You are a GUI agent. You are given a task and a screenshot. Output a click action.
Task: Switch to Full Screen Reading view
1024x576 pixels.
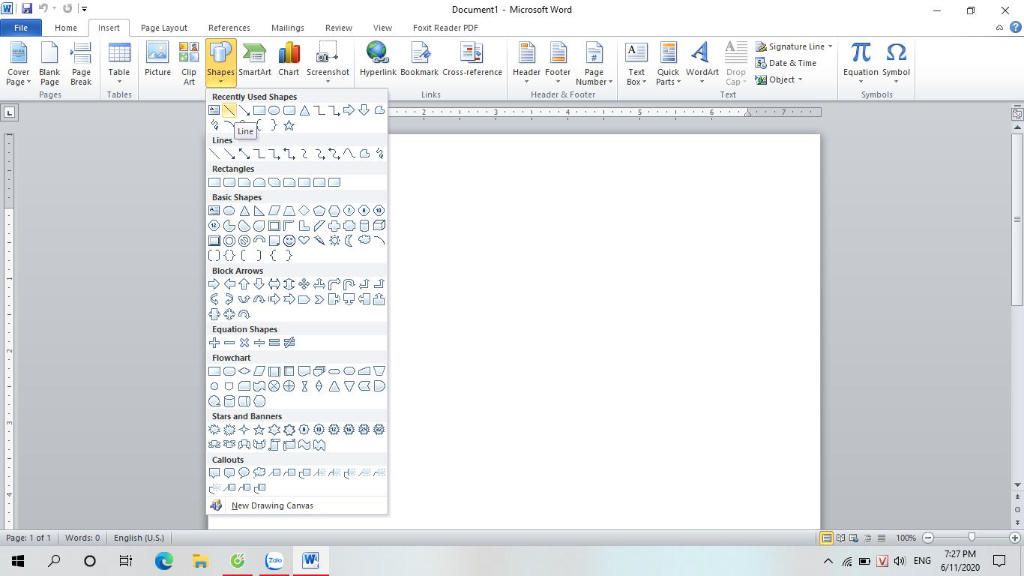click(x=840, y=538)
